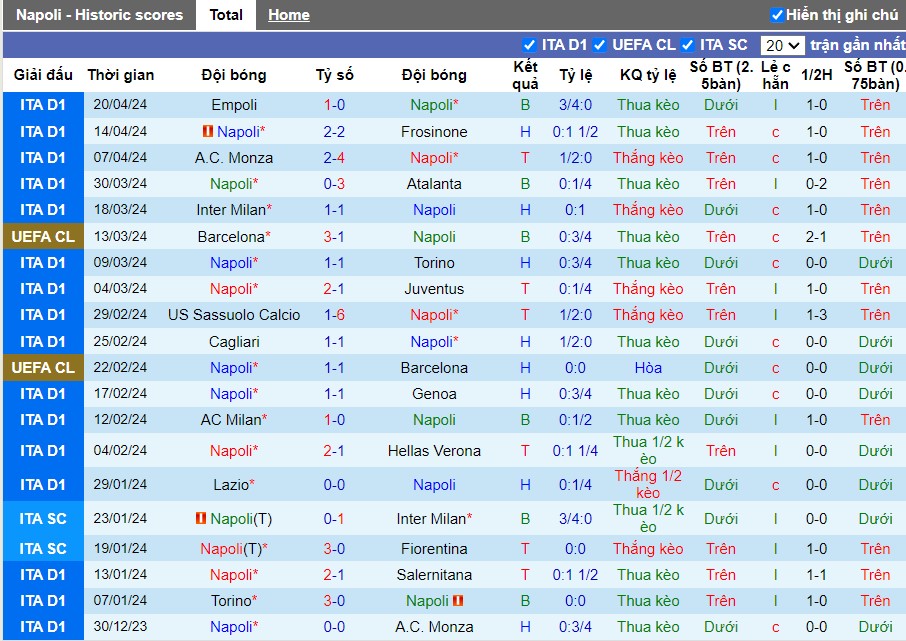Open A.C. Monza team on 07/04/24 row
The height and width of the screenshot is (641, 906).
234,158
